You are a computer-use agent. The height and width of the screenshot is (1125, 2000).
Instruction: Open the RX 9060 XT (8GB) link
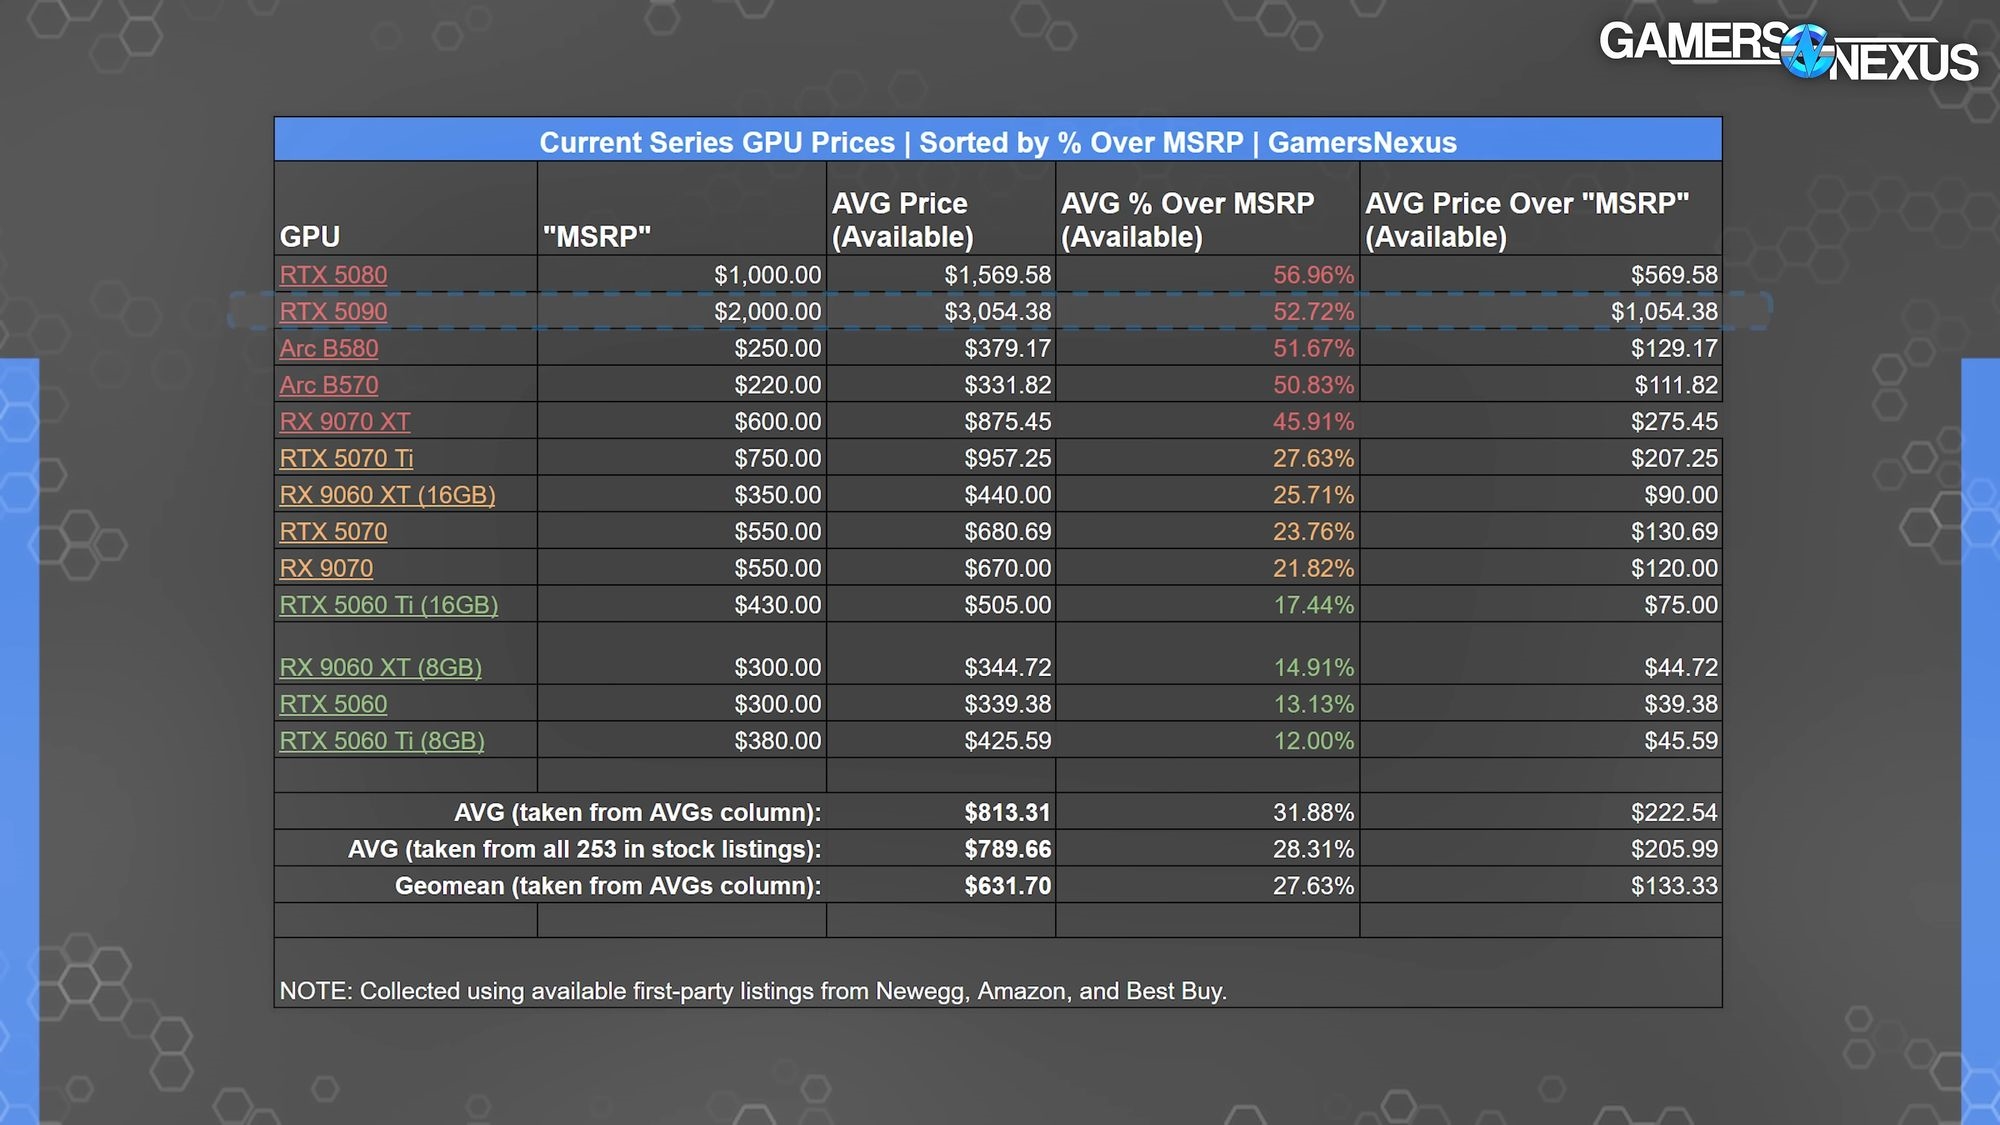pyautogui.click(x=380, y=667)
